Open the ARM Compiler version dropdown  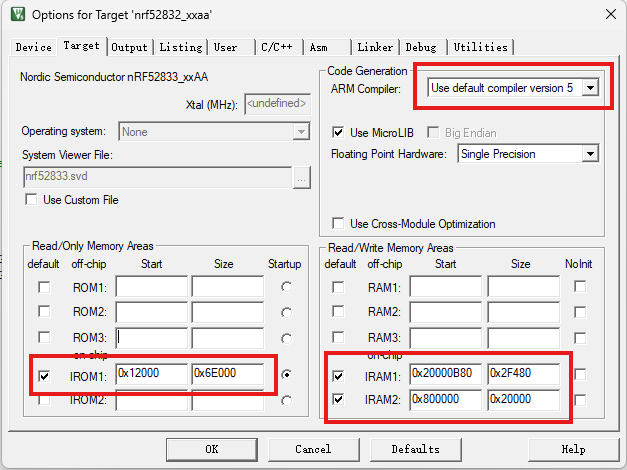[x=590, y=88]
